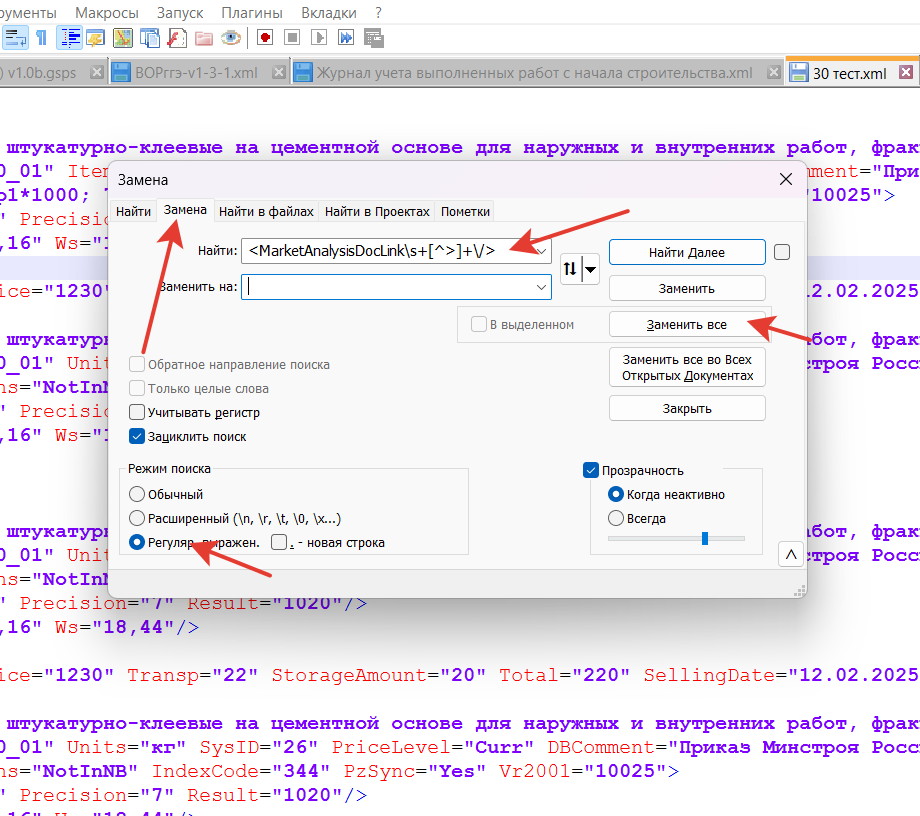Switch to the Найти в Проектах tab
Viewport: 920px width, 816px height.
(x=377, y=211)
